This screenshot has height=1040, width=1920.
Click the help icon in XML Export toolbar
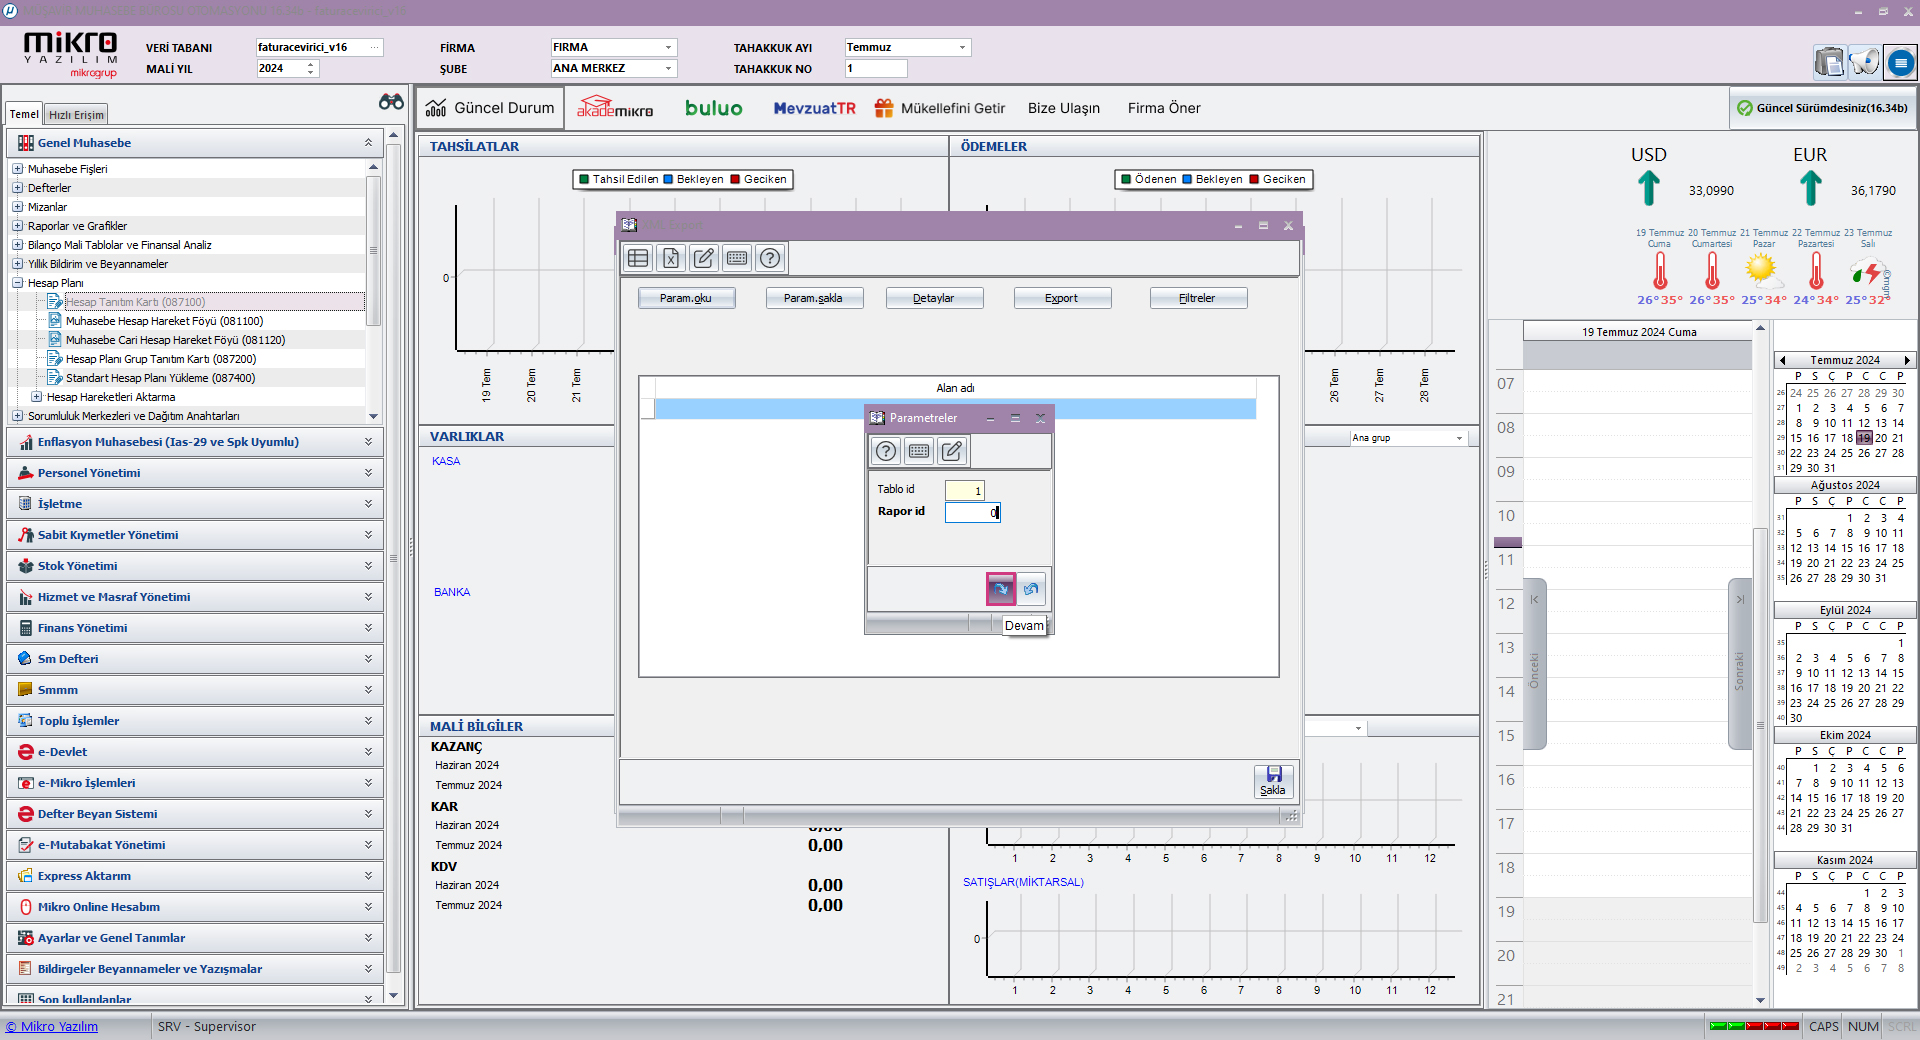(x=770, y=258)
